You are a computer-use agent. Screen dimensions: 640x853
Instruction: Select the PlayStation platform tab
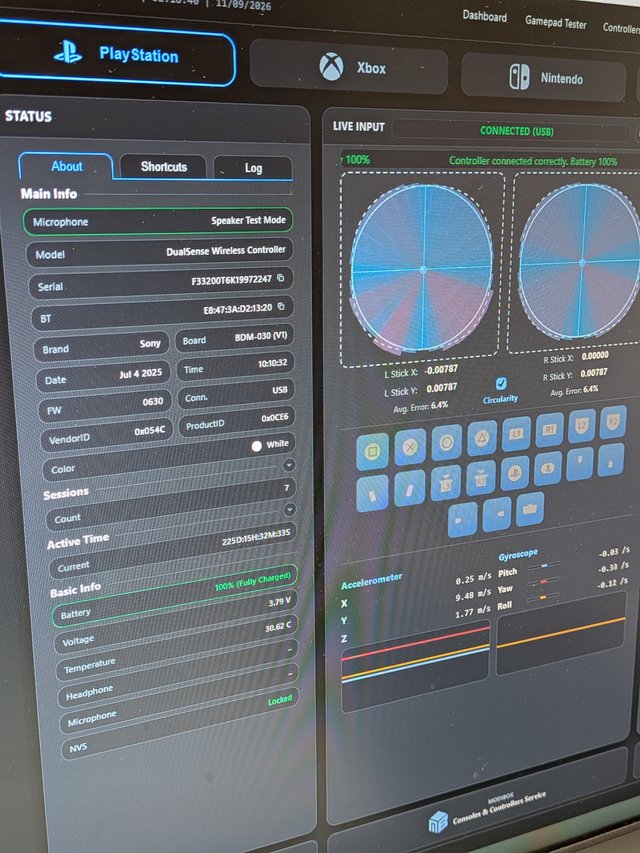[115, 54]
